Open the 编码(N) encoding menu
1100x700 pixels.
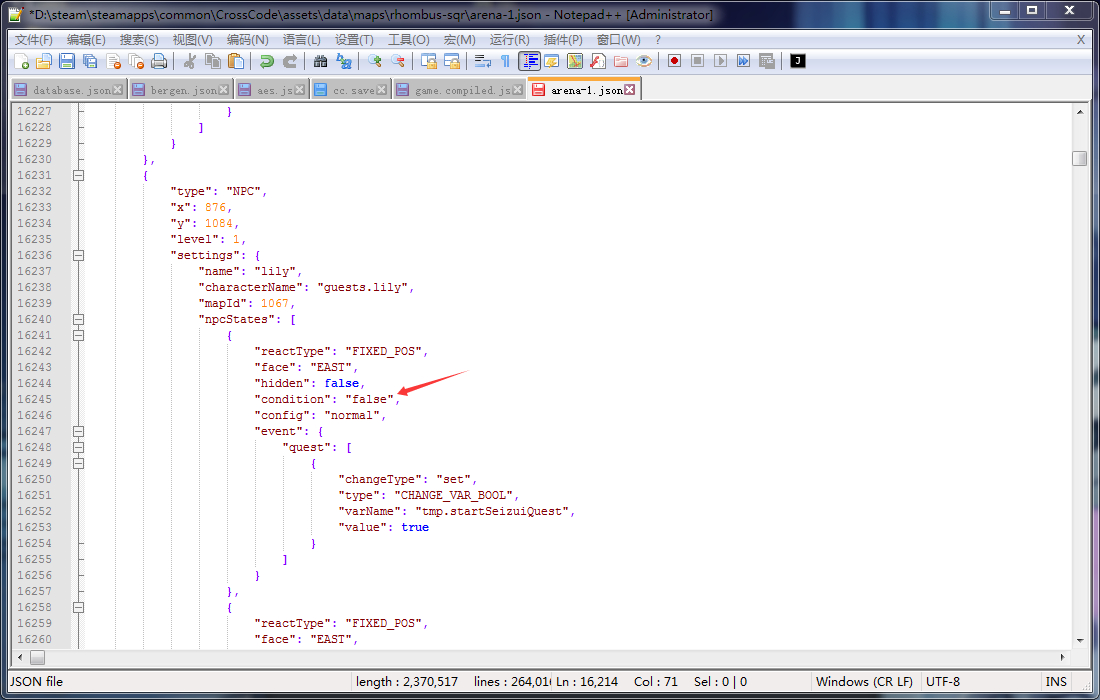(247, 39)
